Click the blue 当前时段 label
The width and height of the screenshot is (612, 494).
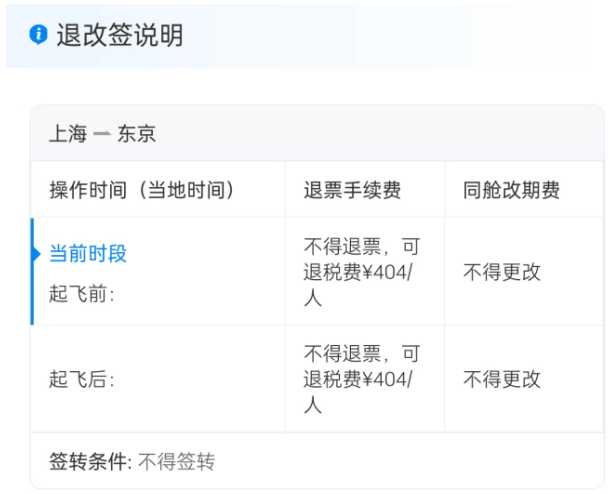[x=88, y=253]
